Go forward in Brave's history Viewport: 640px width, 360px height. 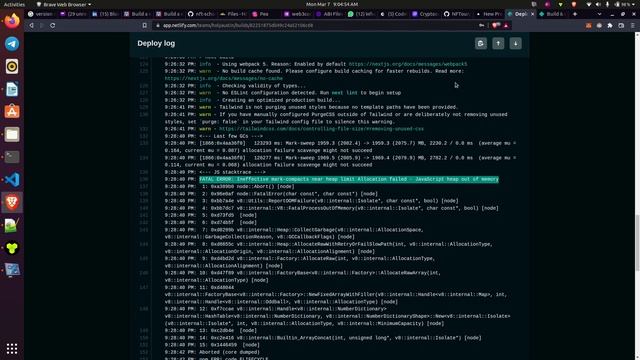(x=42, y=25)
